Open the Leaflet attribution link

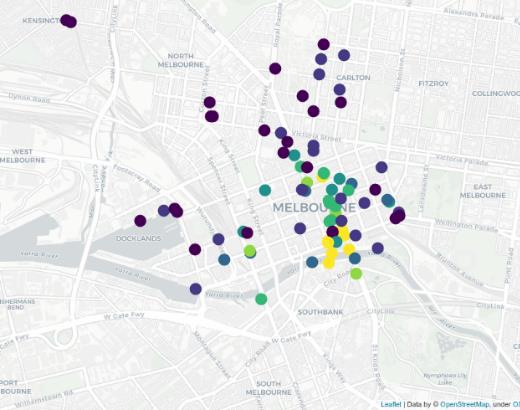click(391, 404)
